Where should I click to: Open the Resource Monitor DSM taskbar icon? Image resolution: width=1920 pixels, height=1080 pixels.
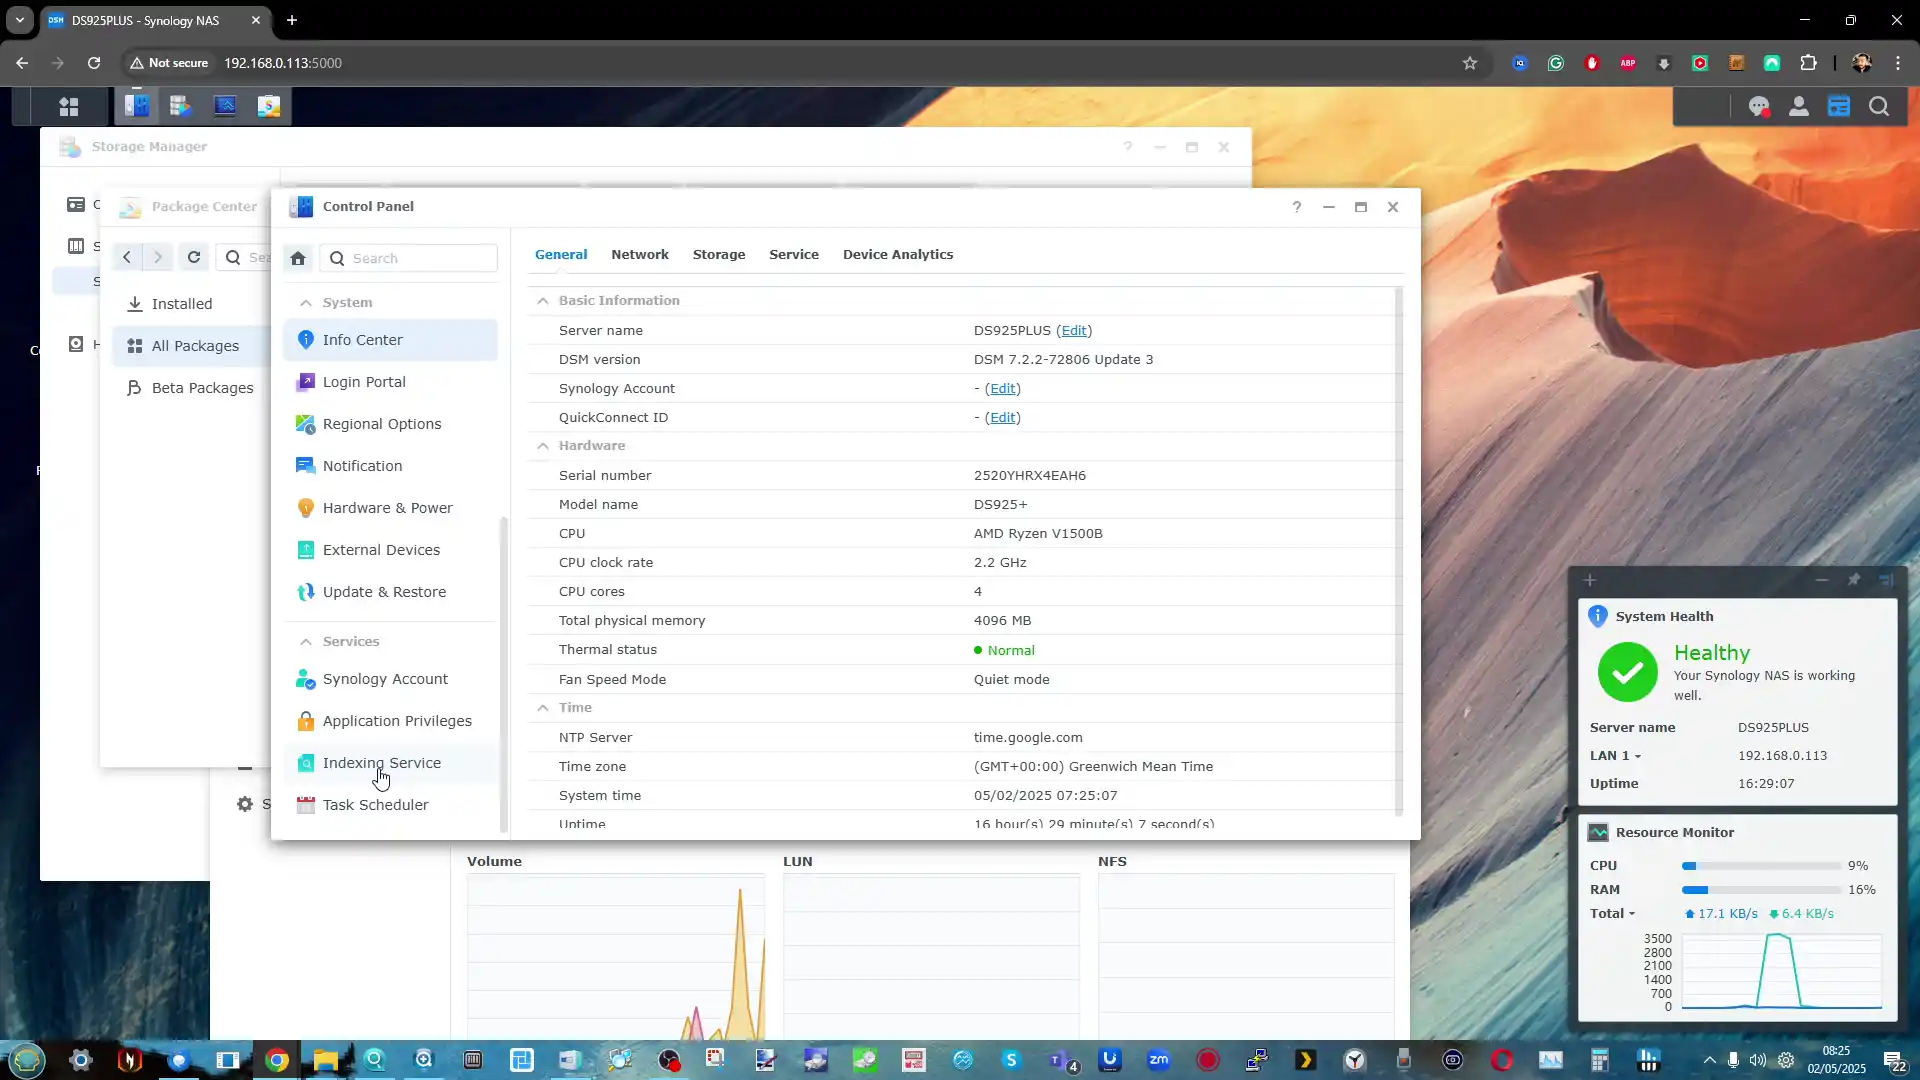225,106
